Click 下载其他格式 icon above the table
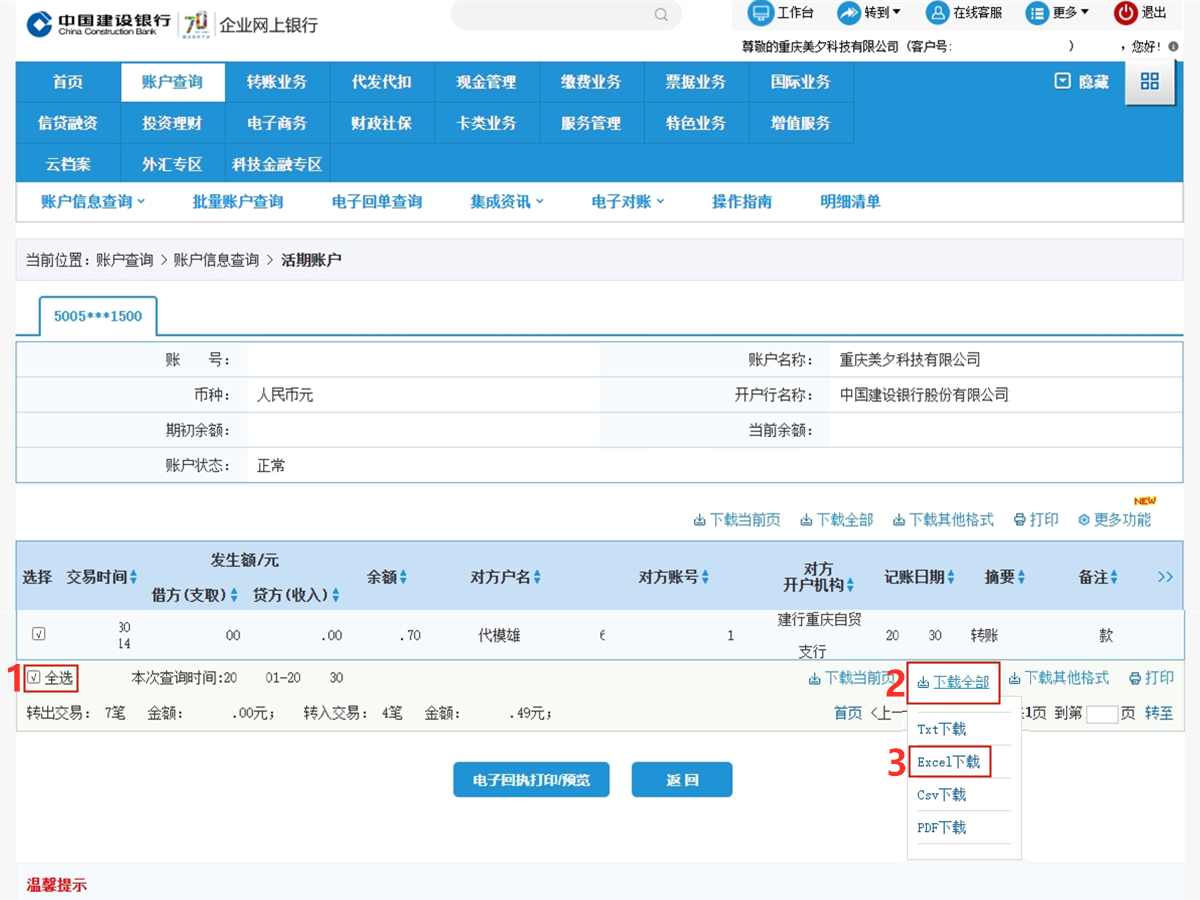The image size is (1200, 900). (x=899, y=520)
